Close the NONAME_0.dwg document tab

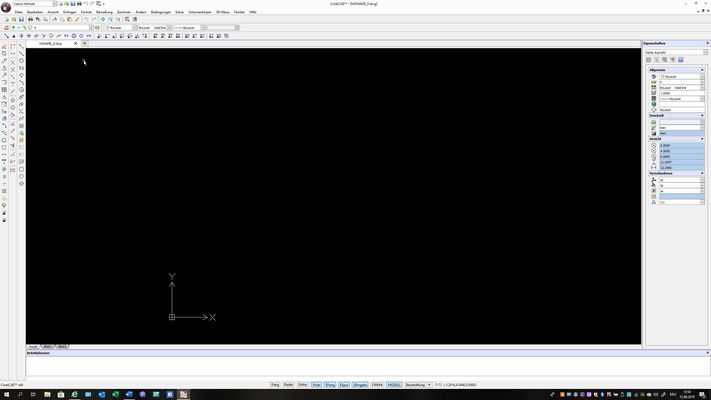point(75,44)
